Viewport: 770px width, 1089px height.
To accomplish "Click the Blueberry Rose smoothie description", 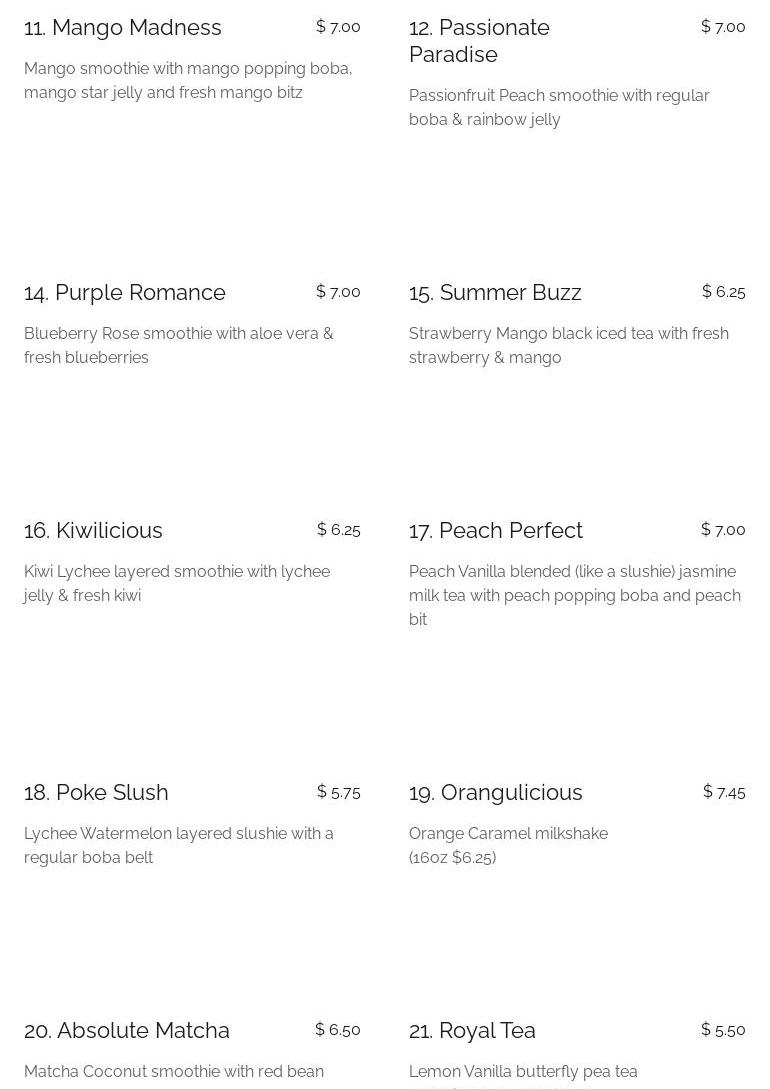I will (x=178, y=346).
